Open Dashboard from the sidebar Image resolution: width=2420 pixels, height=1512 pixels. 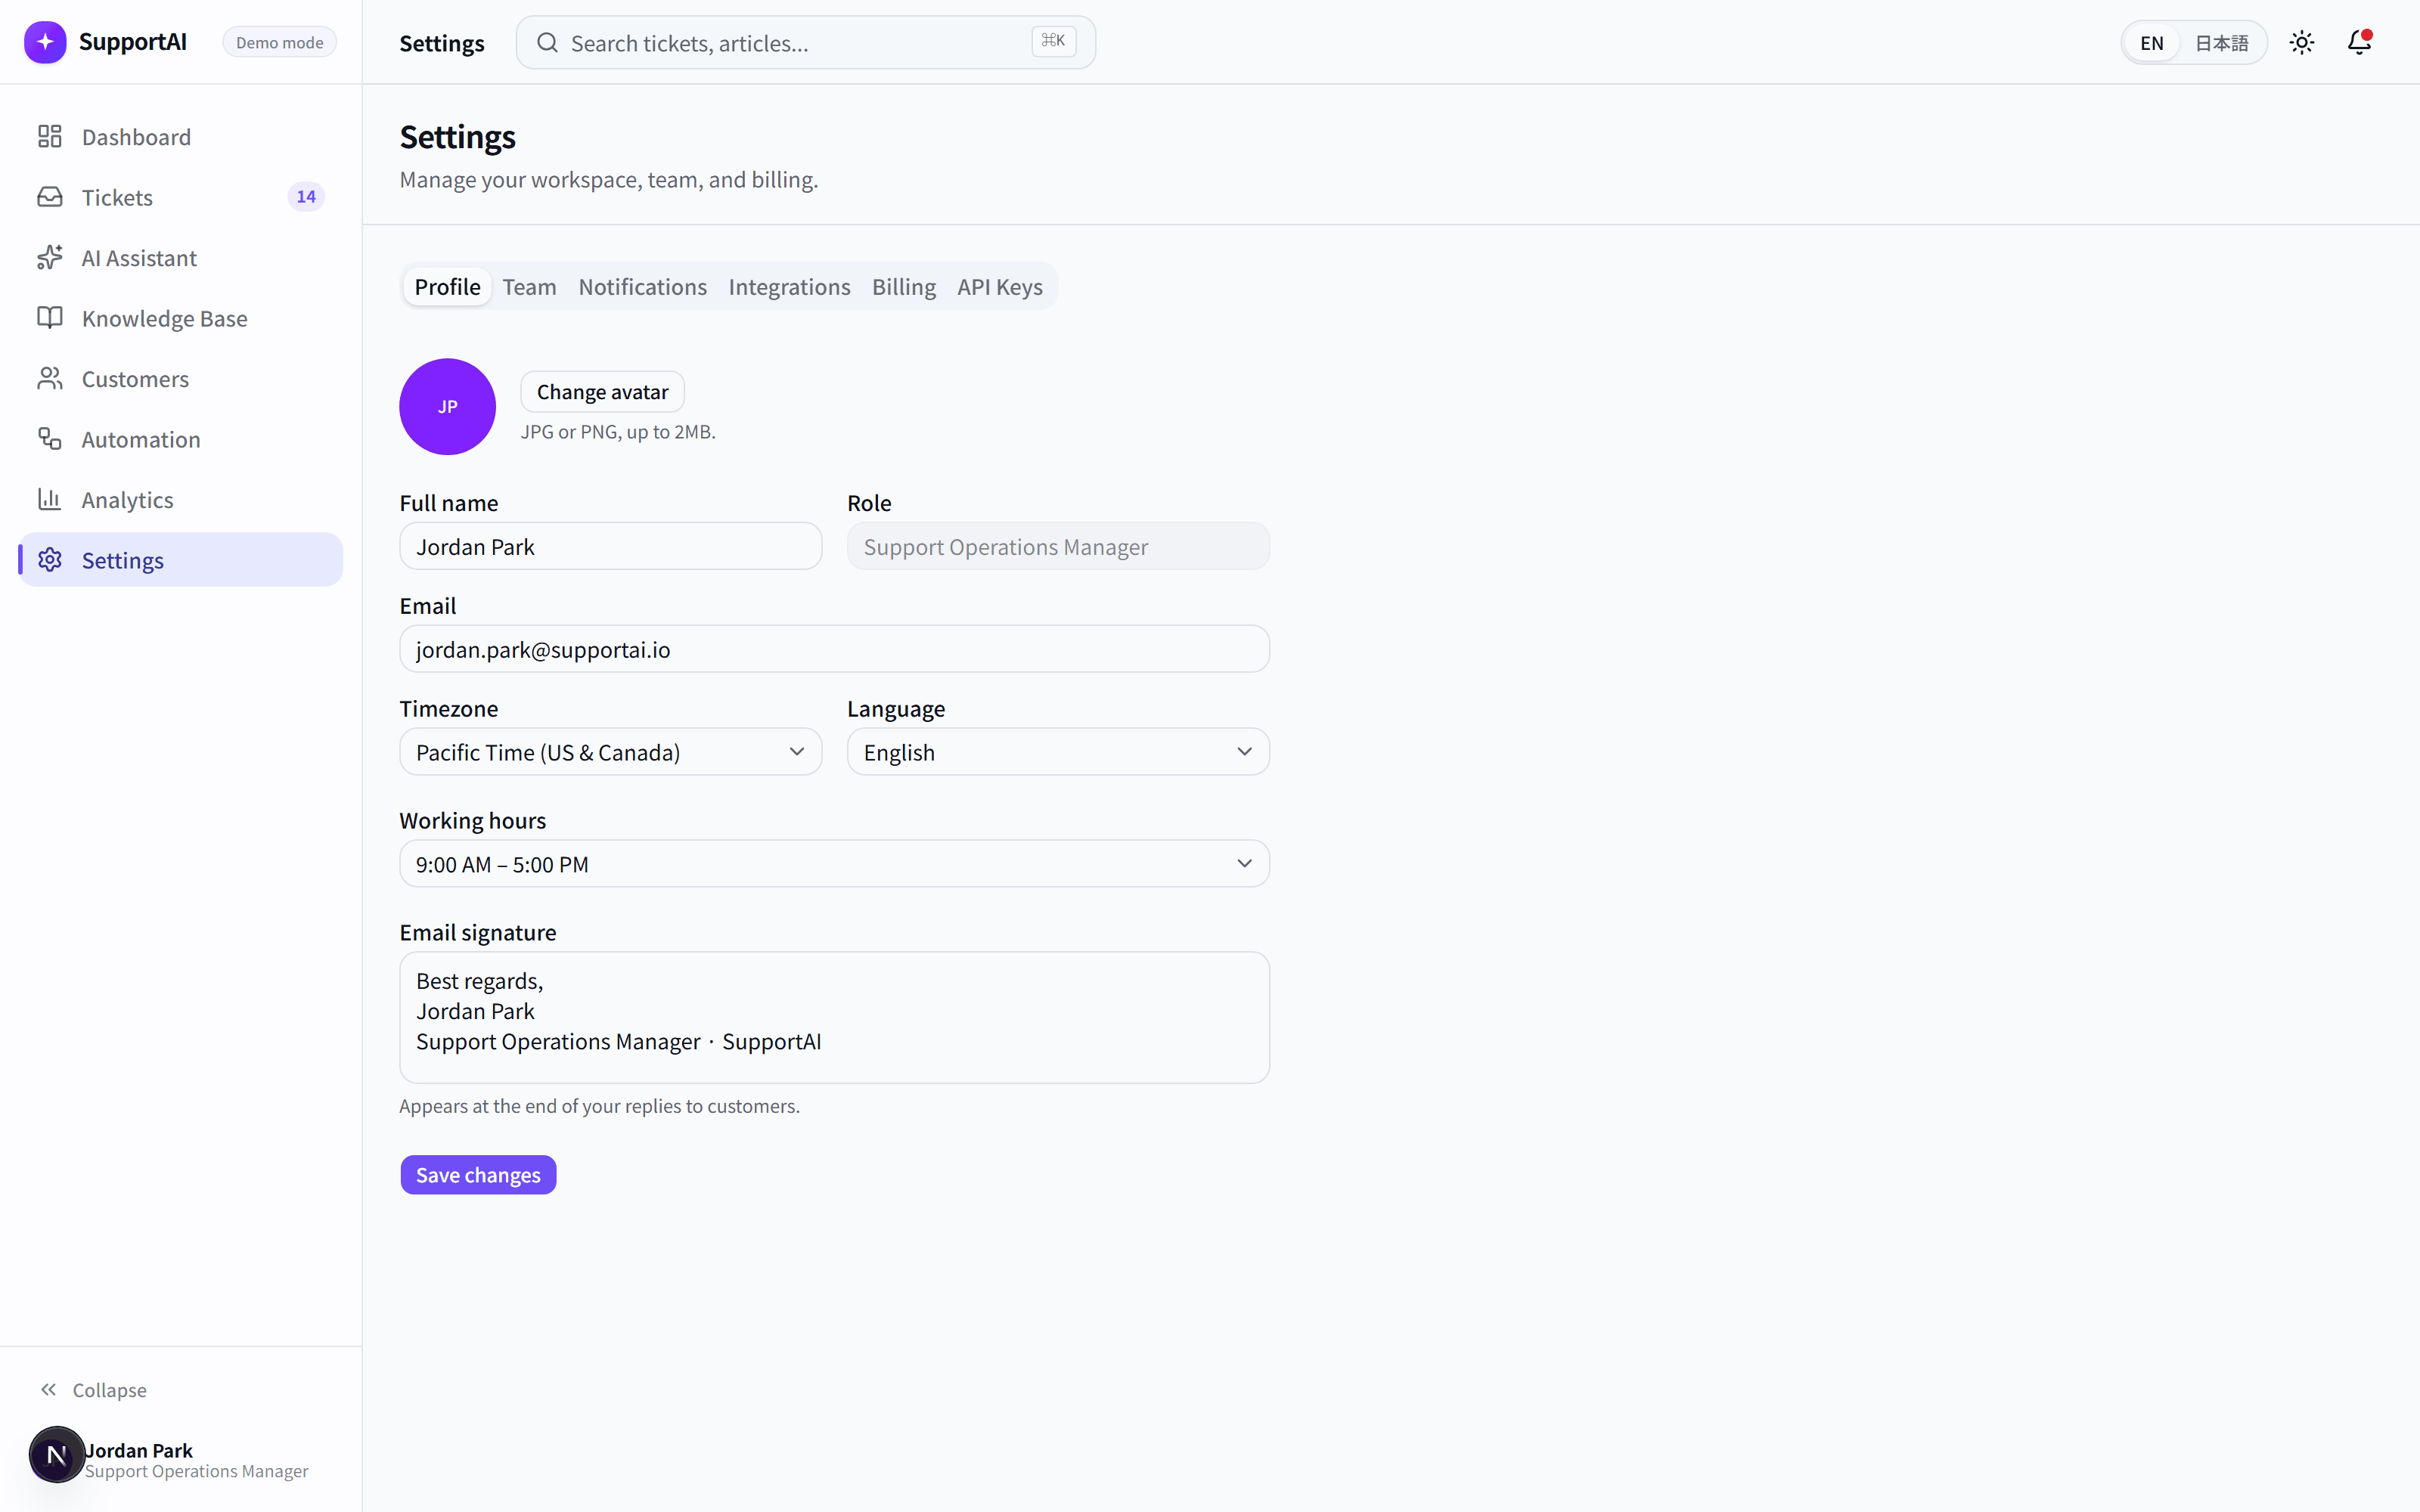(x=180, y=137)
